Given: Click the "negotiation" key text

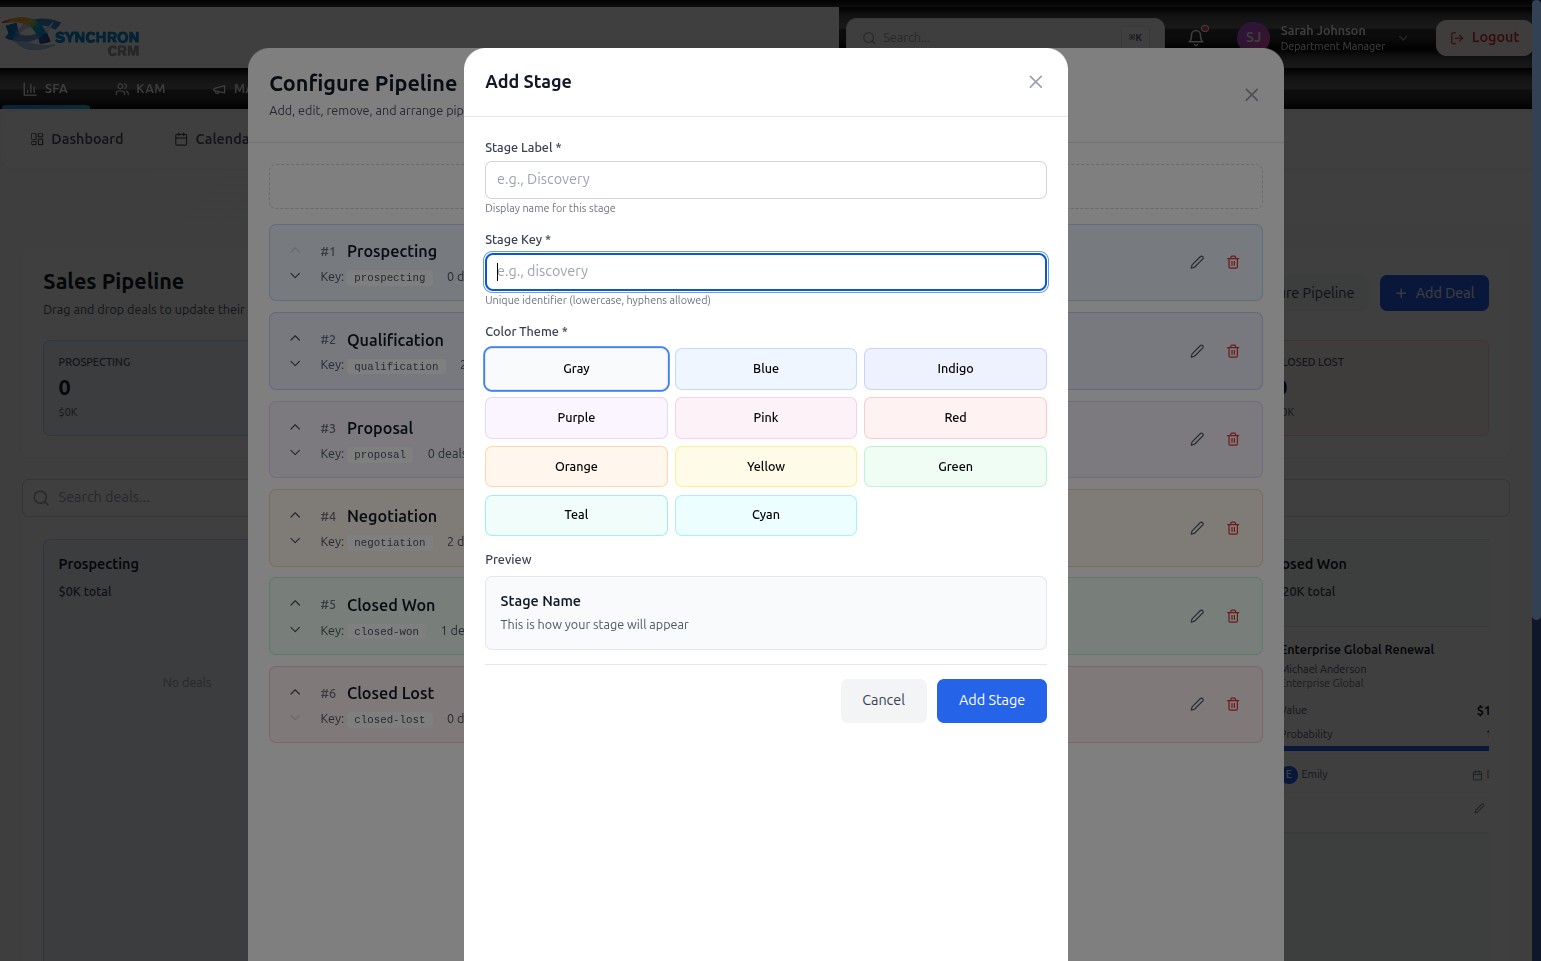Looking at the screenshot, I should point(389,542).
